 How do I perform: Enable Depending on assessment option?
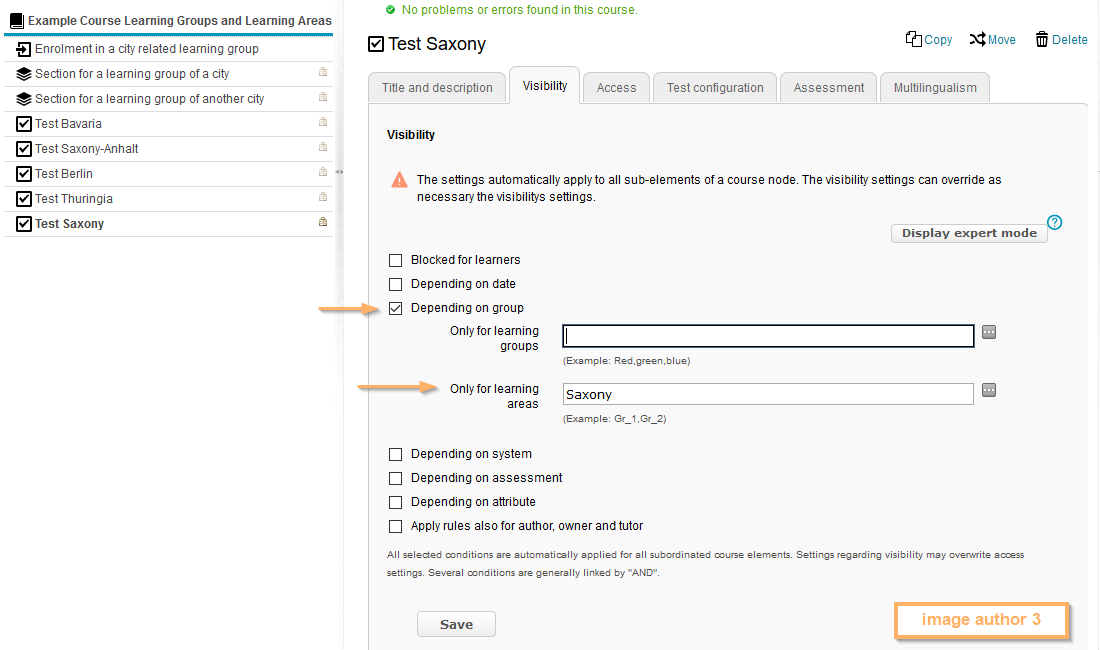[396, 478]
